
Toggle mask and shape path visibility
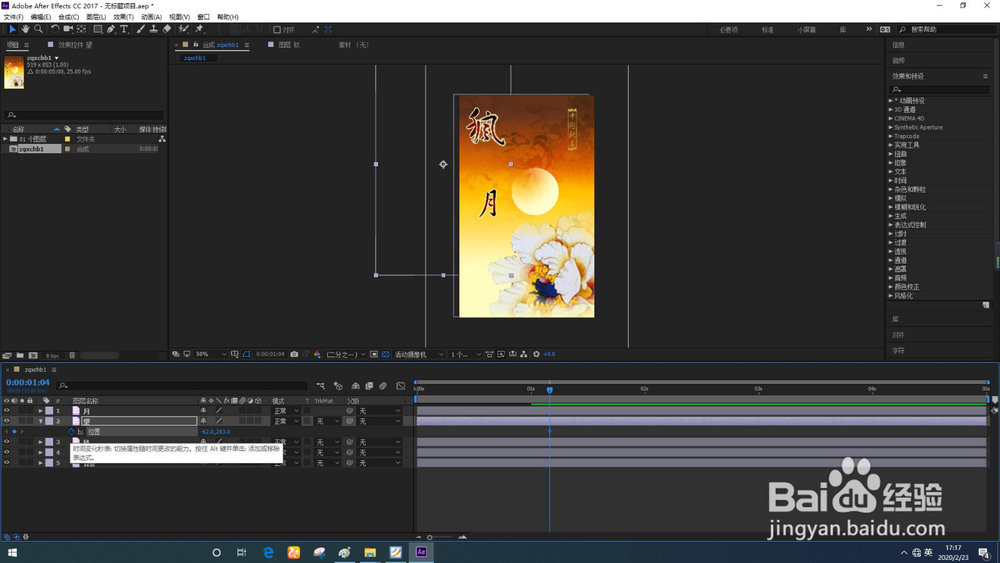click(246, 354)
